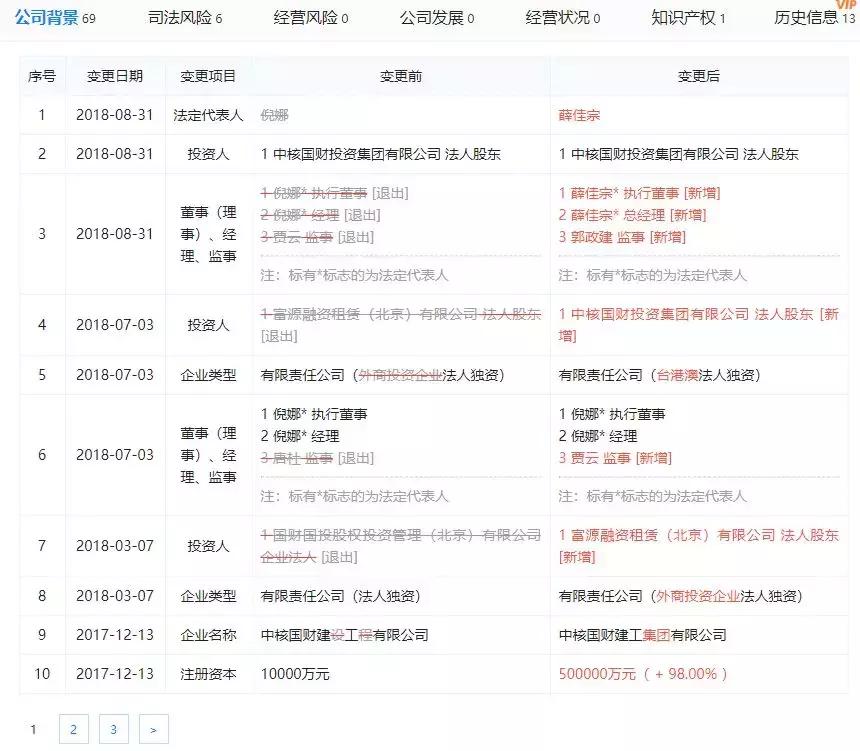Go to page 3 of the change records
The image size is (860, 751).
coord(113,730)
